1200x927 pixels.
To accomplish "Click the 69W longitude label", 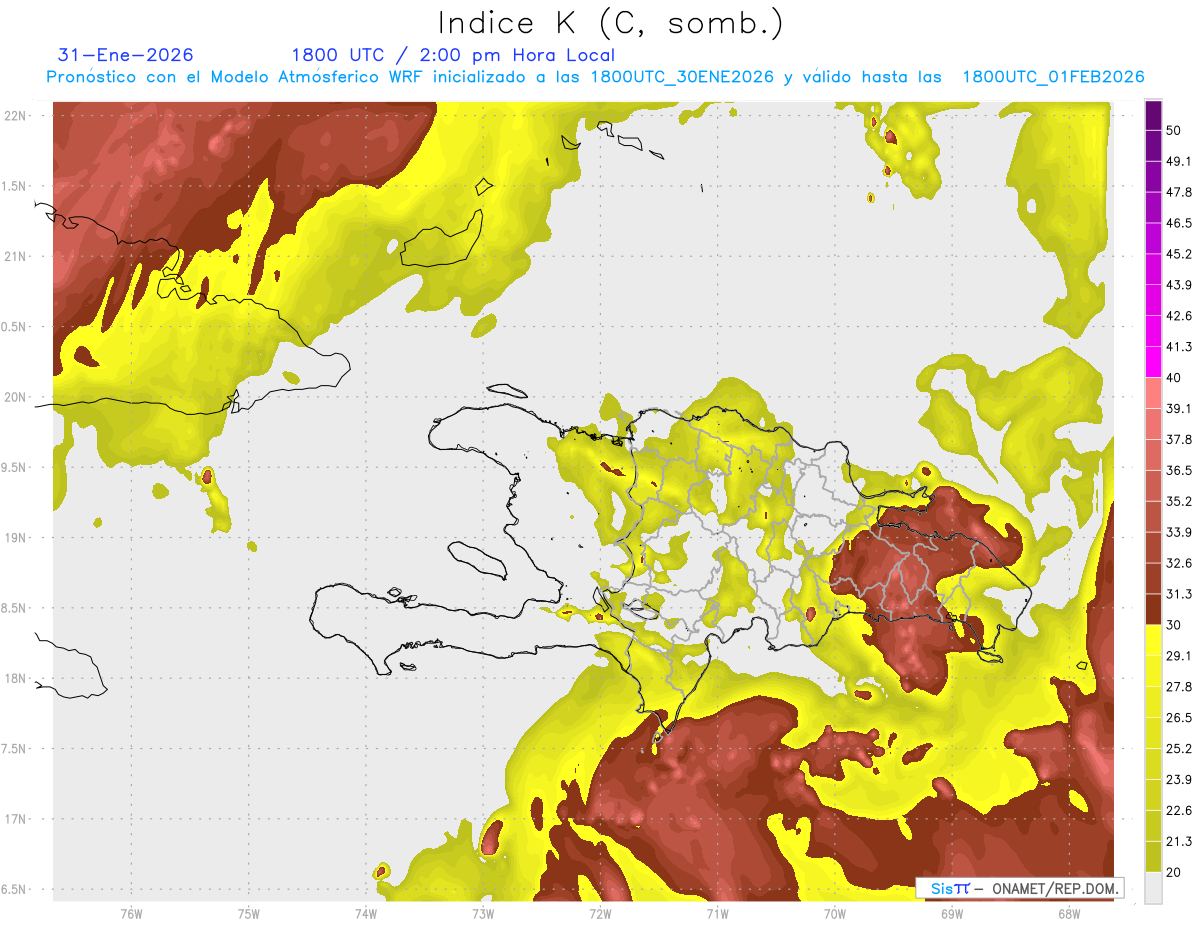I will coord(952,913).
